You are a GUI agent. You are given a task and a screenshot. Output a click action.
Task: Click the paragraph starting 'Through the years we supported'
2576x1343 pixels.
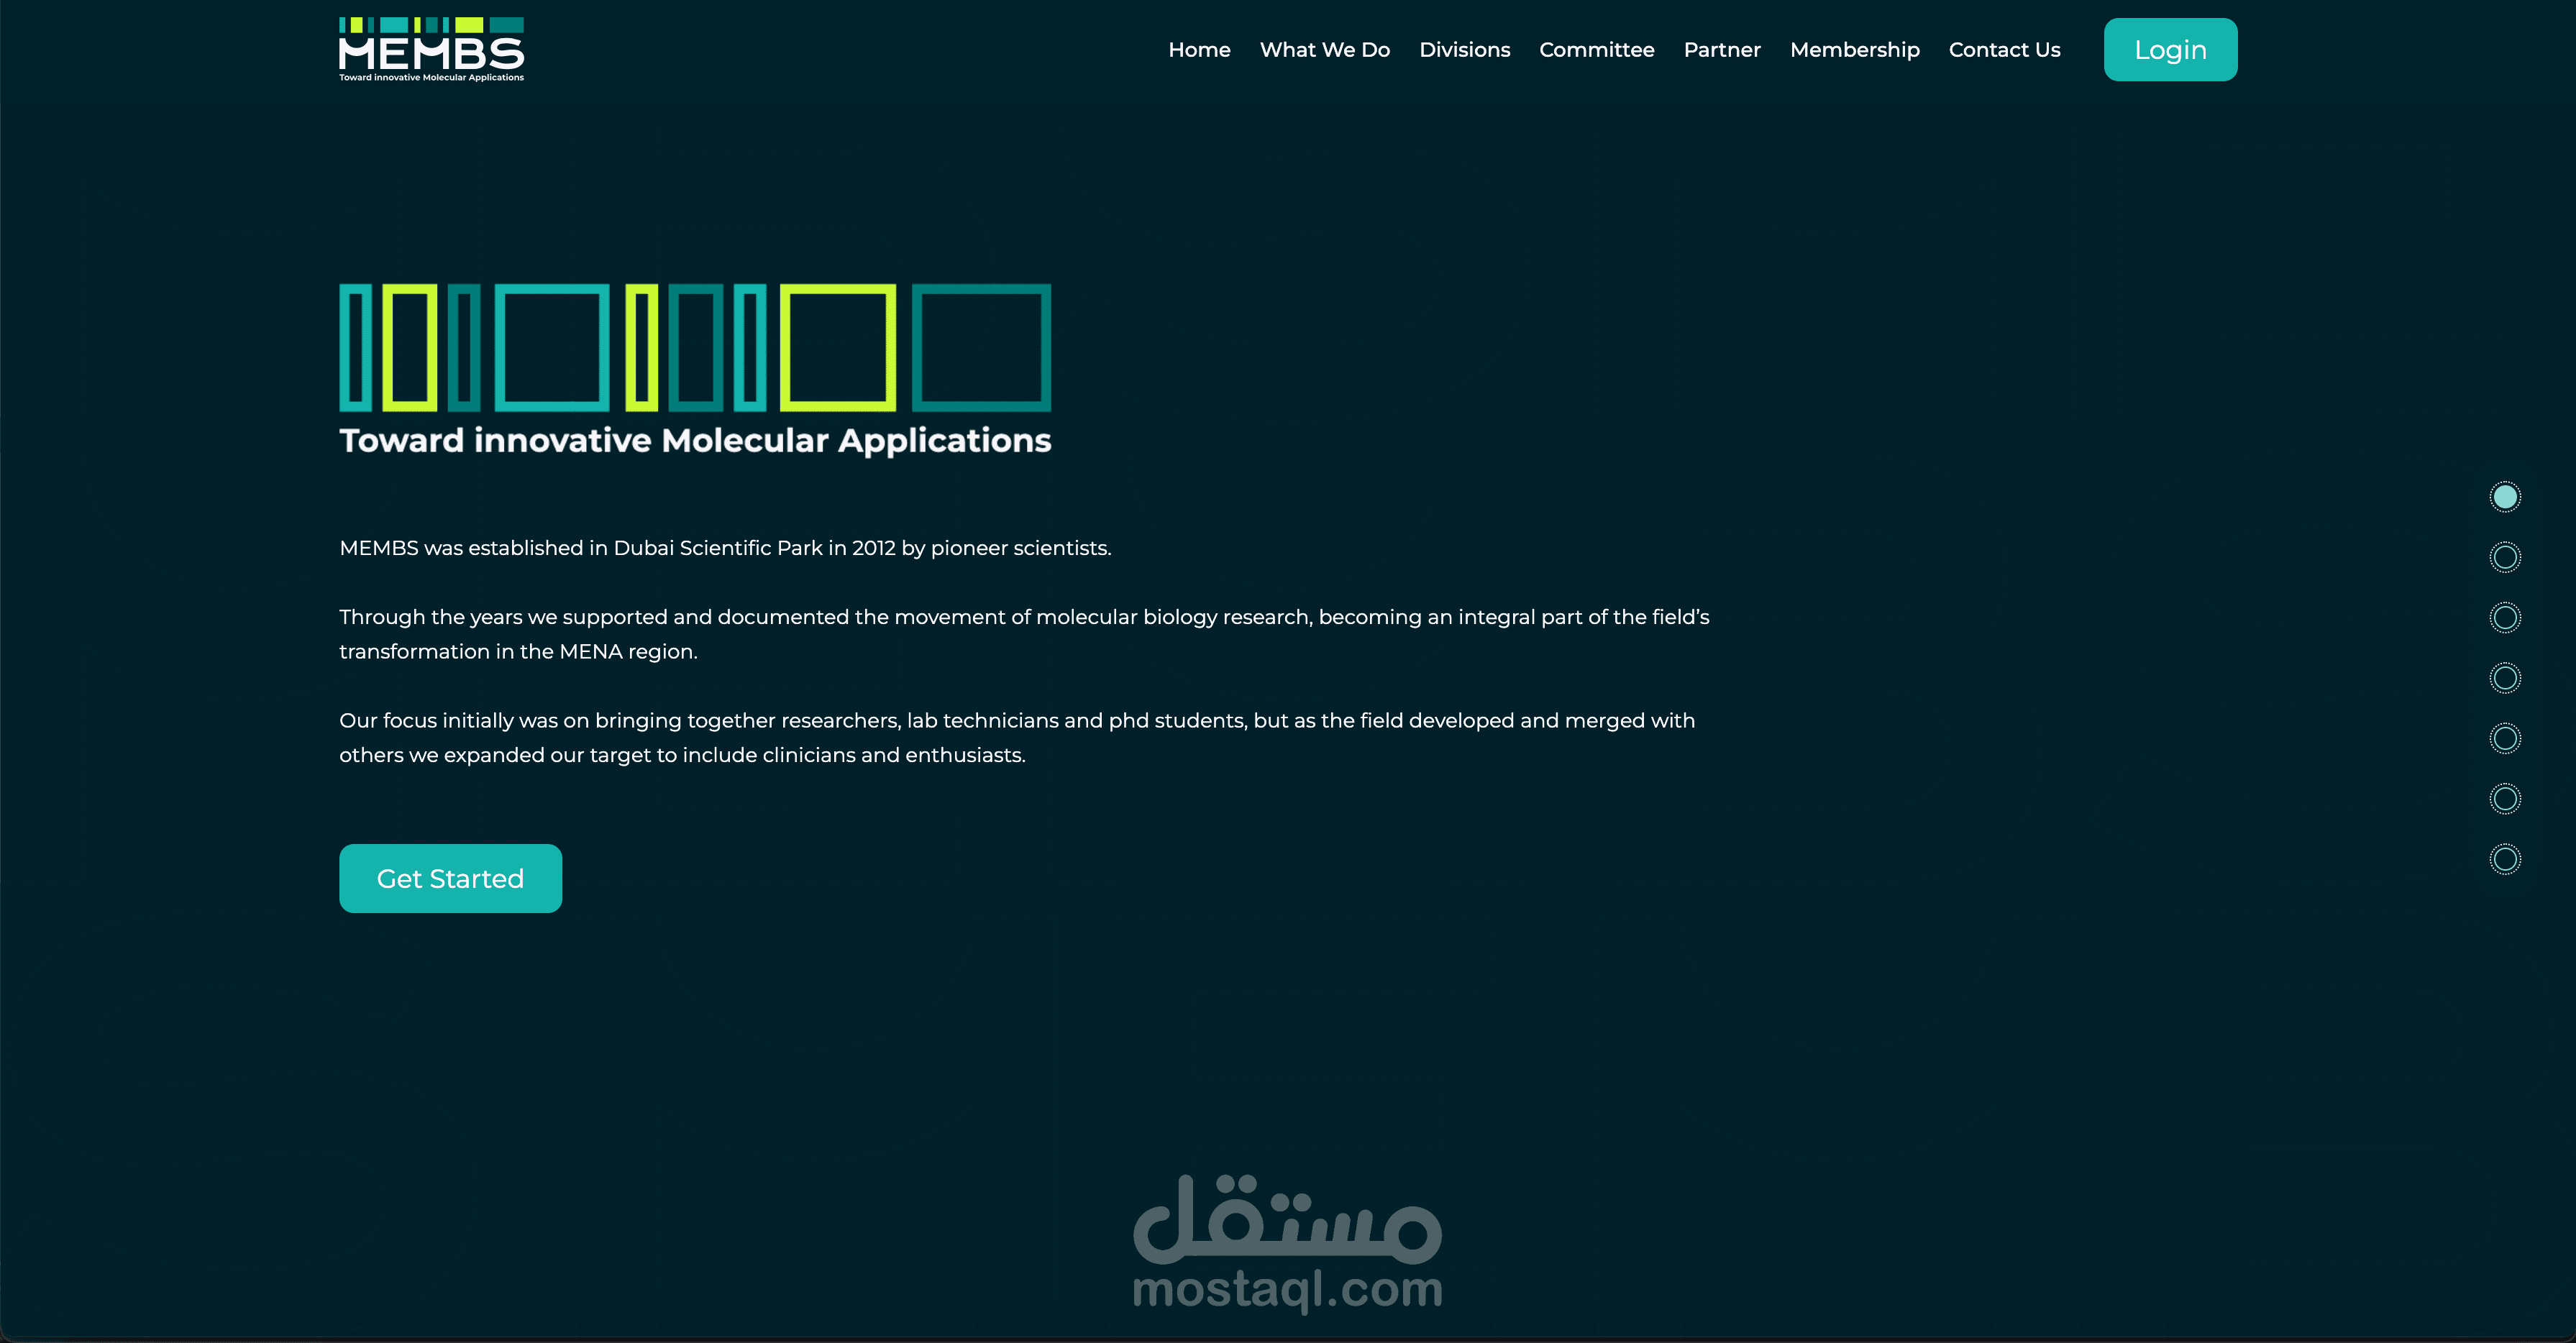[x=1024, y=634]
